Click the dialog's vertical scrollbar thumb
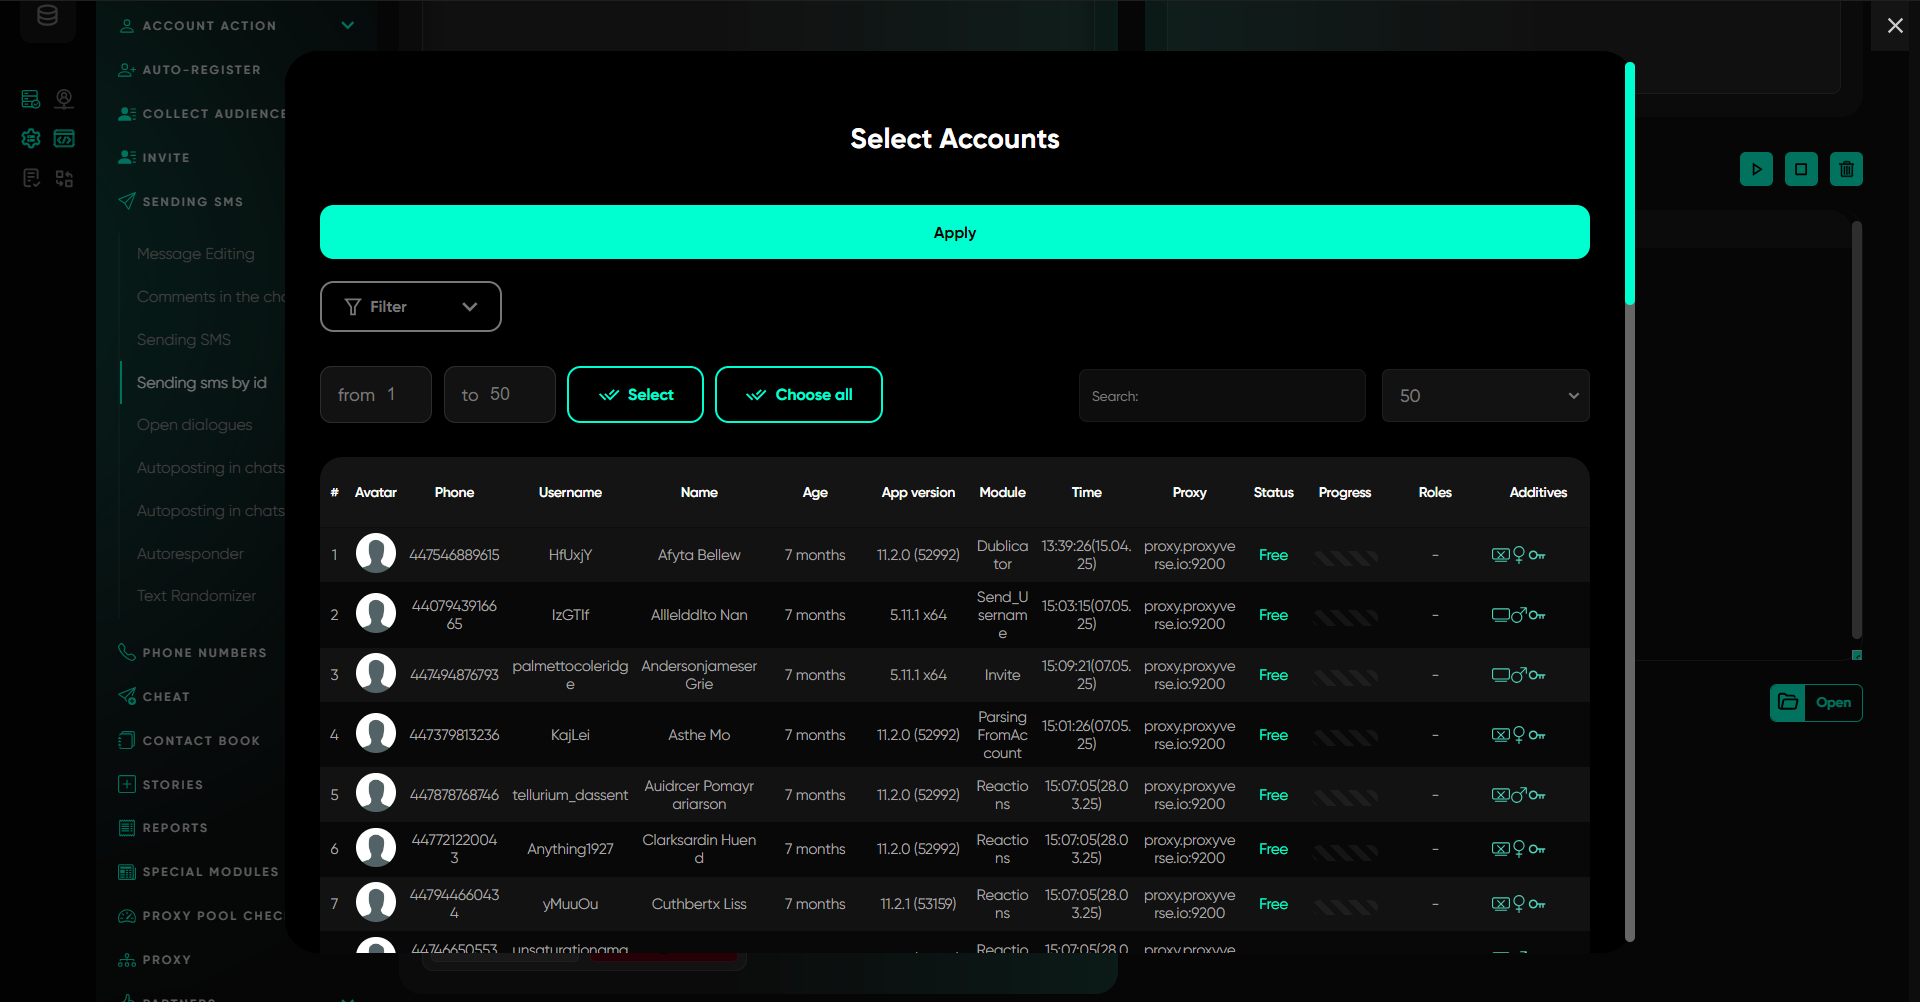The width and height of the screenshot is (1920, 1002). point(1629,185)
